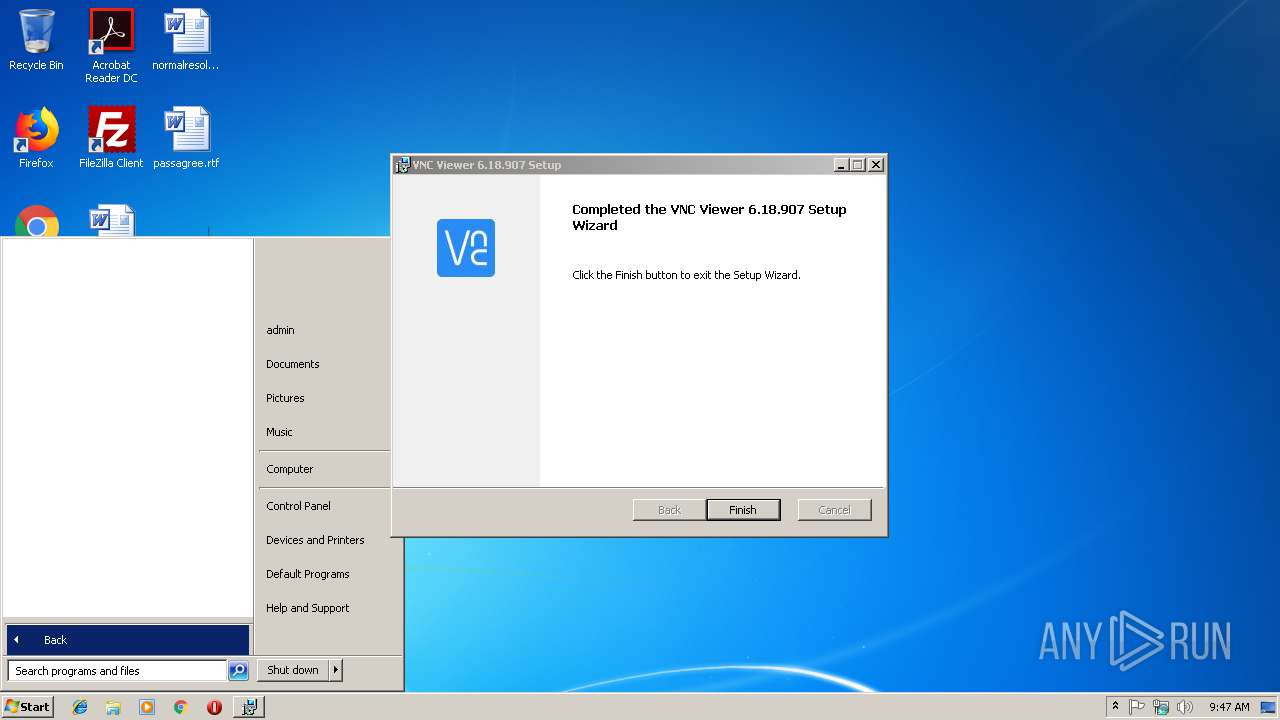Open Music from the Start menu

[279, 432]
